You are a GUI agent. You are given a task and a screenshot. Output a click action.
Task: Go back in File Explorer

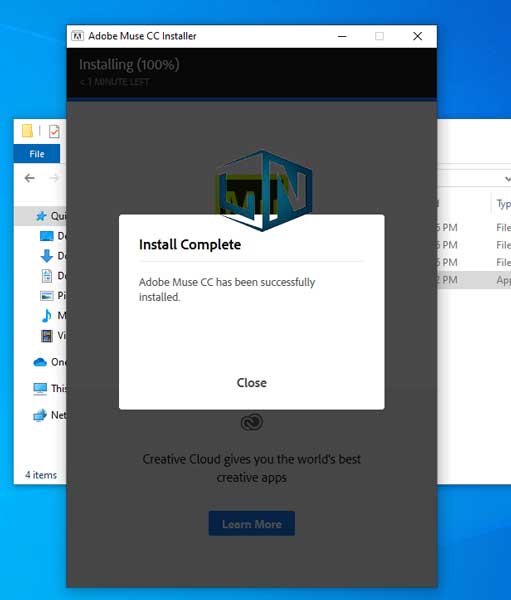[29, 178]
